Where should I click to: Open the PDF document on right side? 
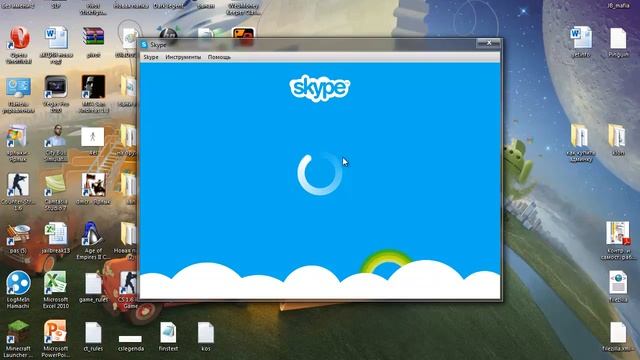click(x=618, y=240)
